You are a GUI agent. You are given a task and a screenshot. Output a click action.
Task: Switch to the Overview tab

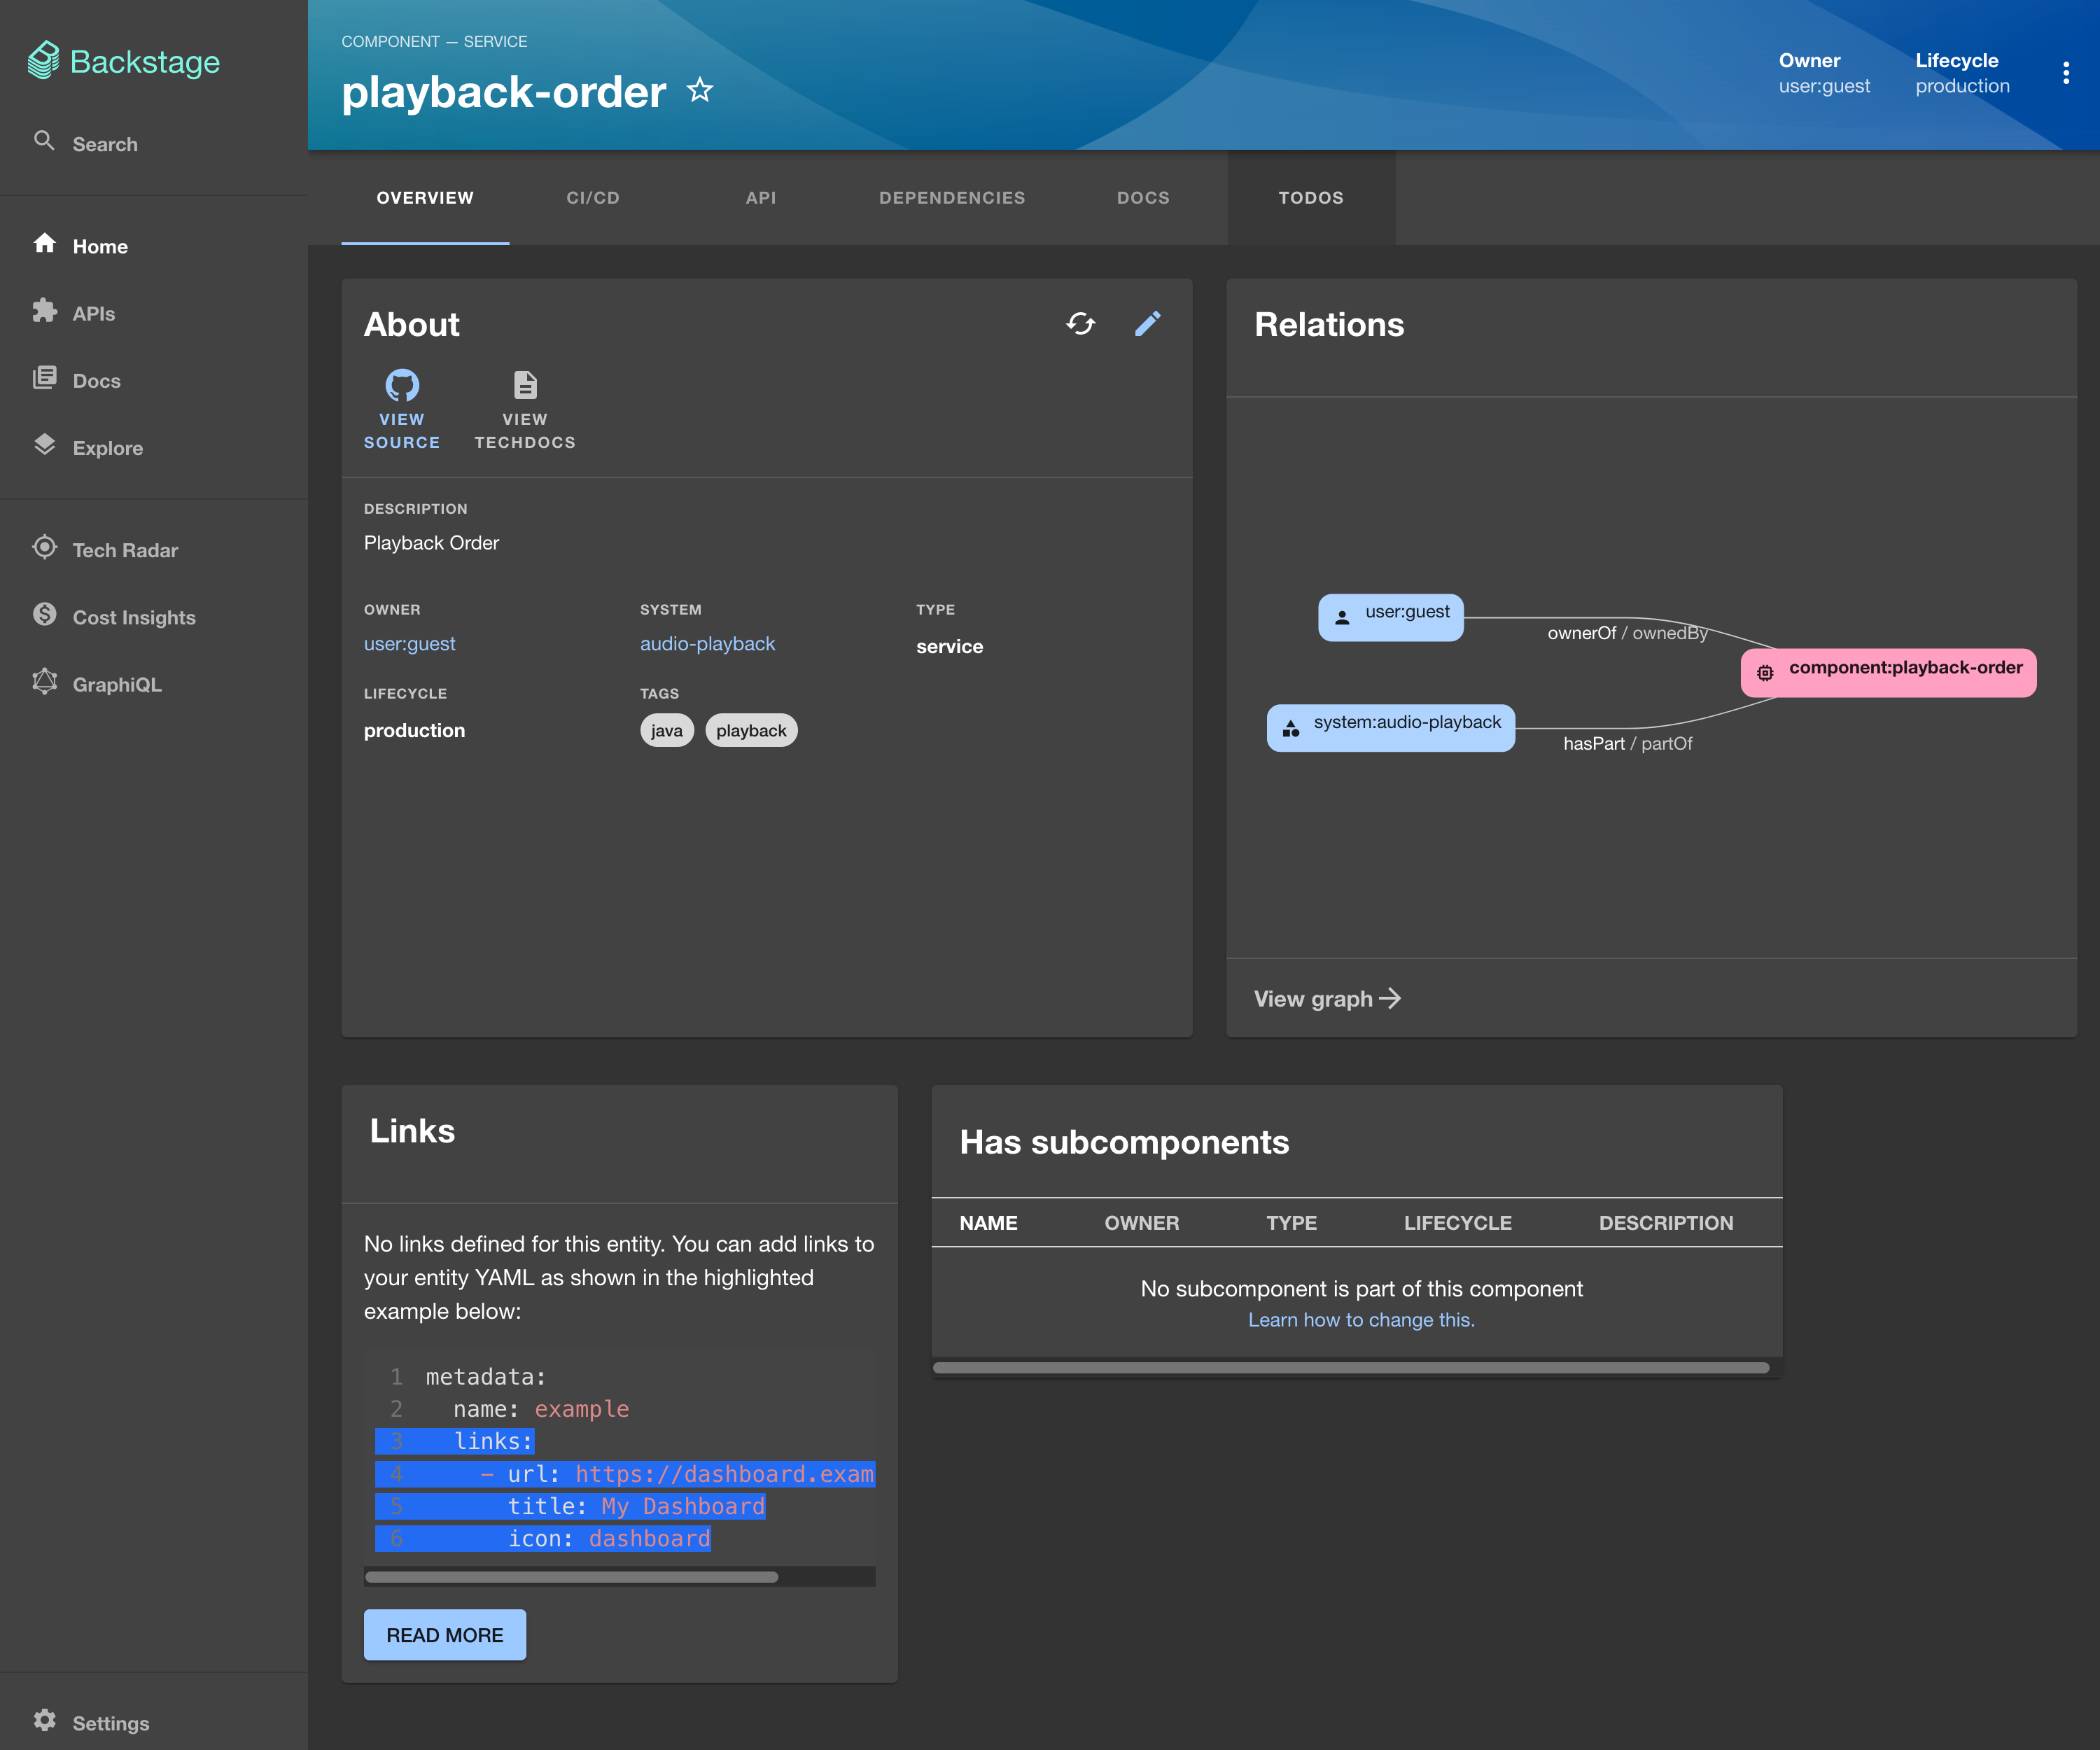(425, 198)
